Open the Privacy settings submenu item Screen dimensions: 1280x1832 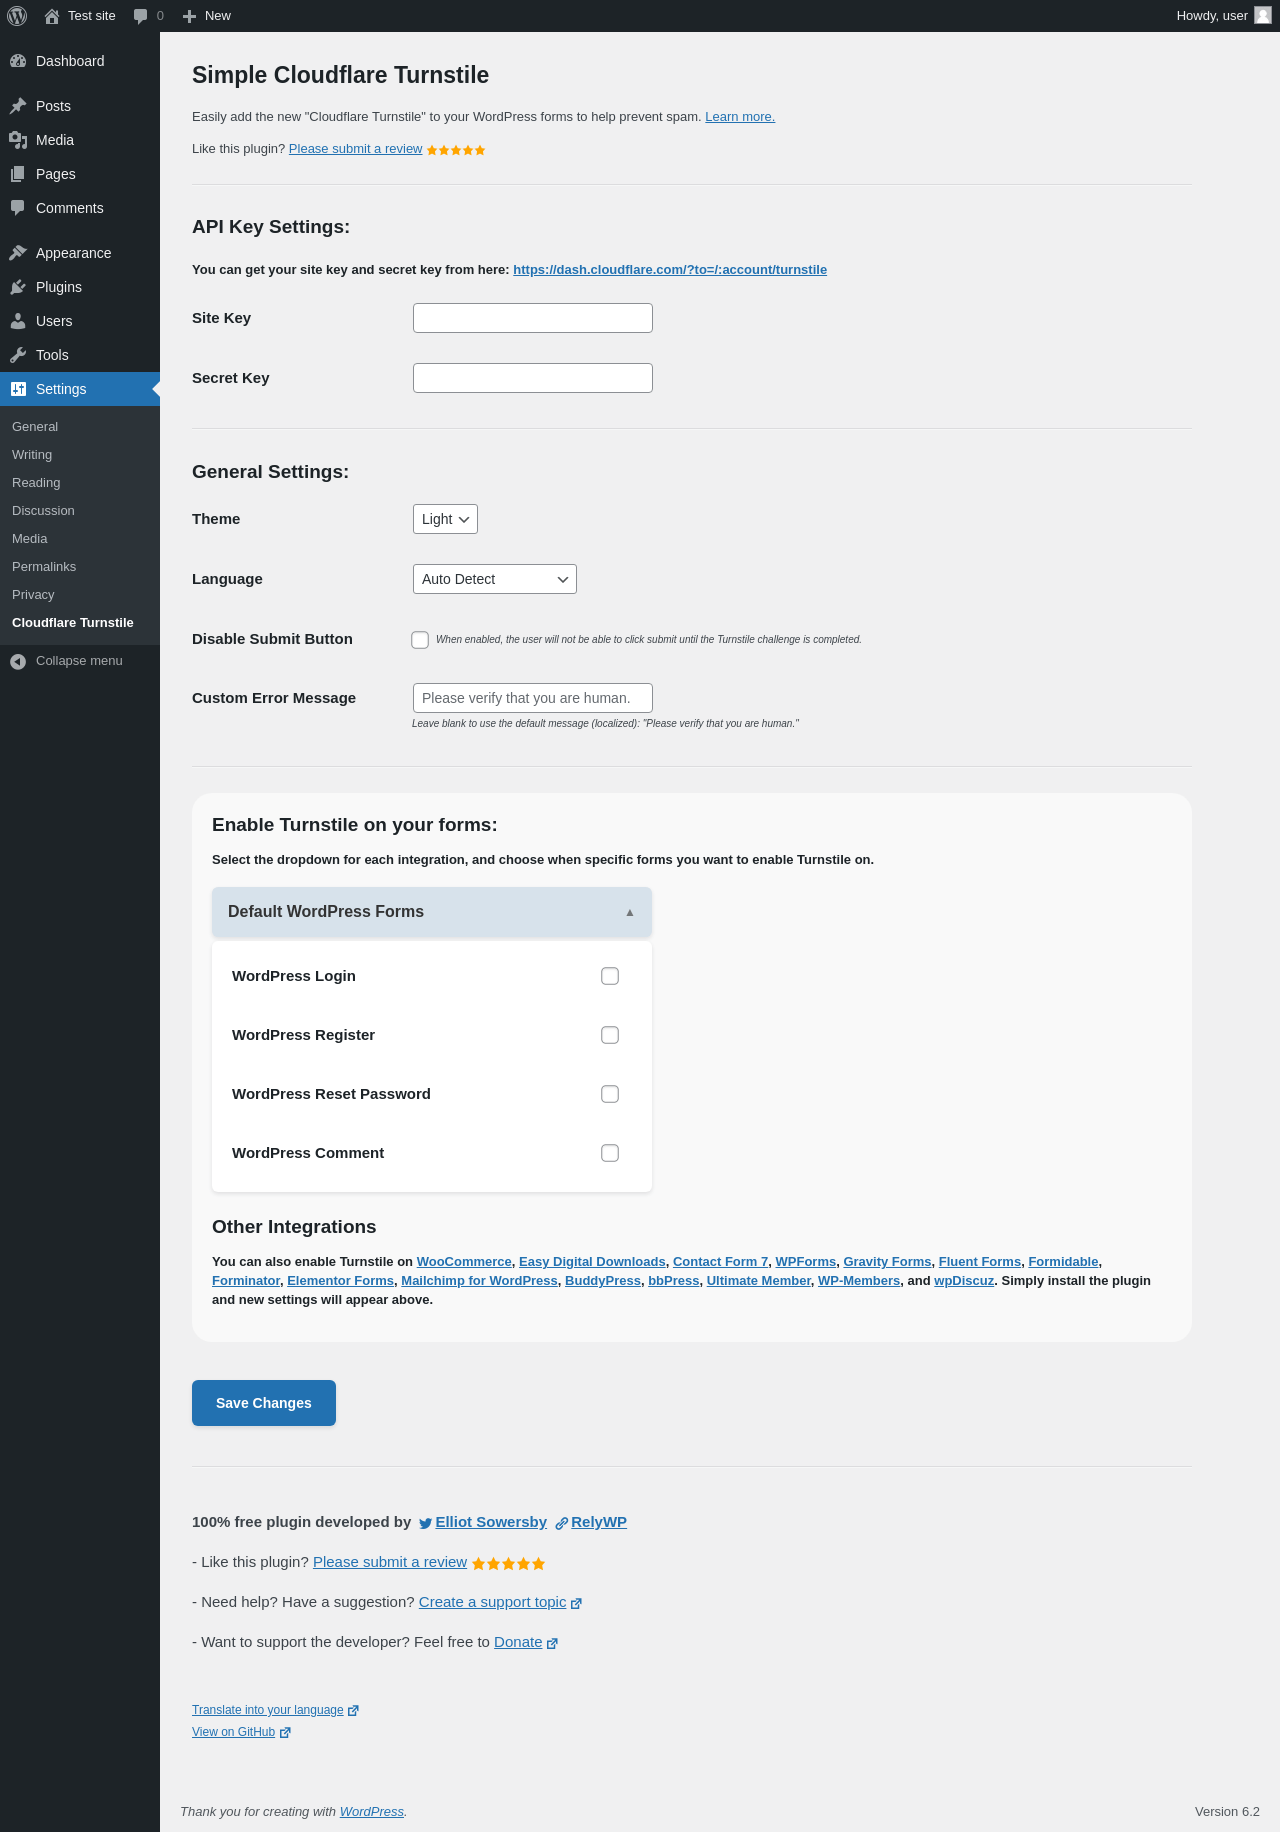(x=33, y=595)
